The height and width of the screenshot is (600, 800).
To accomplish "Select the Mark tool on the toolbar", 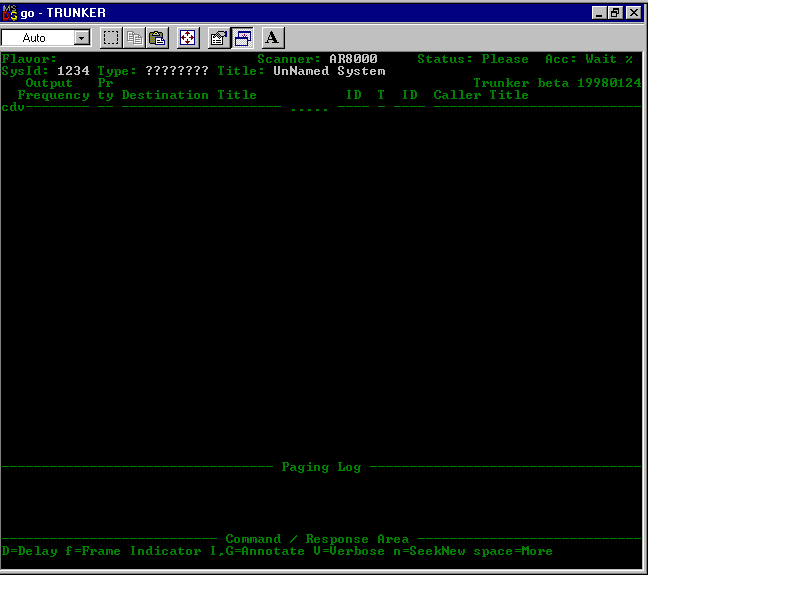I will click(x=110, y=37).
